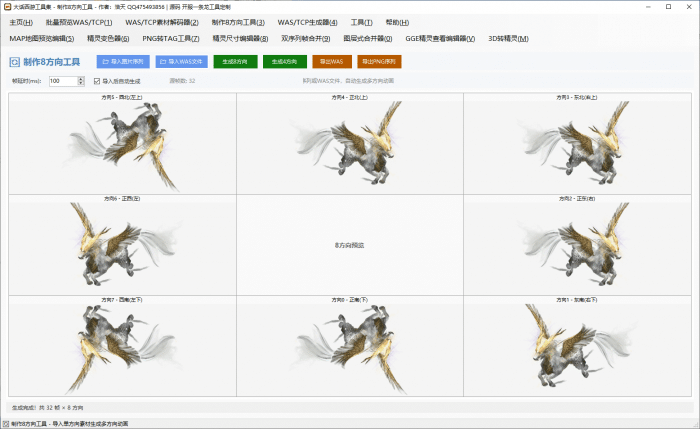Open WAS/TCP素材解码器(2) menu
The height and width of the screenshot is (429, 700).
(162, 22)
